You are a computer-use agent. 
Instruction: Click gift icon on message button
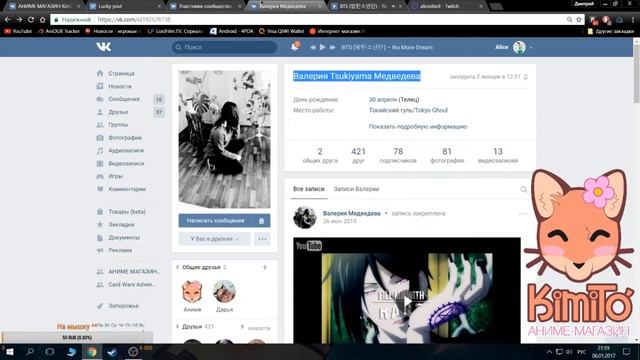click(x=262, y=221)
